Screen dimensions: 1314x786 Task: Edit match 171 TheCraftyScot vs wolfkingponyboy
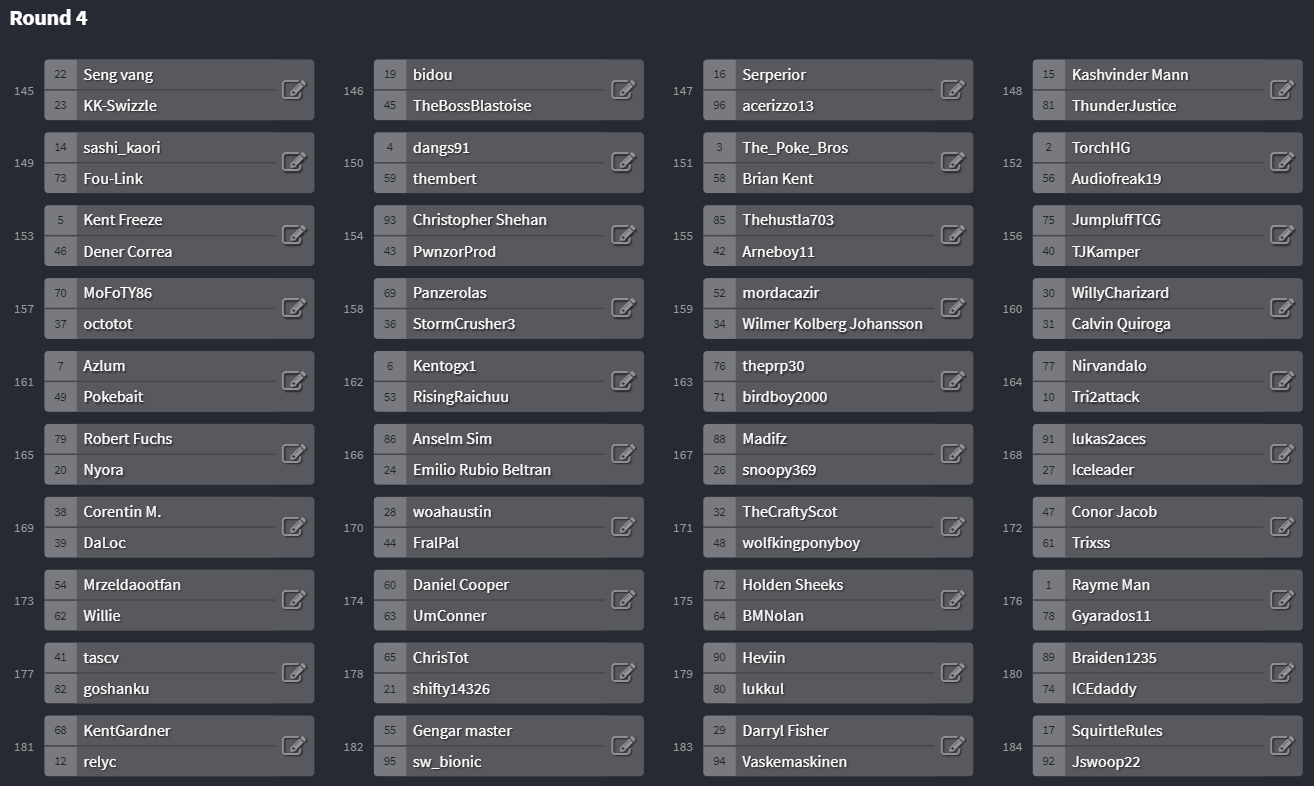pyautogui.click(x=953, y=527)
